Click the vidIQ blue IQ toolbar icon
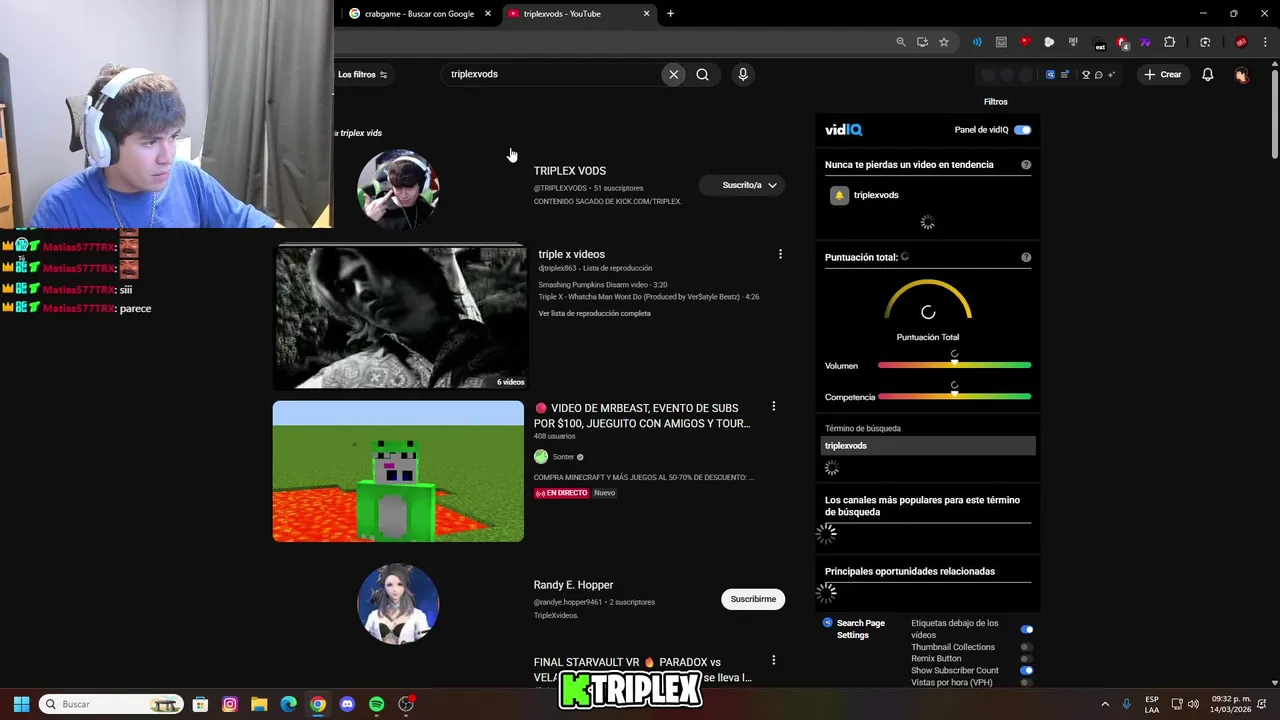 click(1050, 75)
